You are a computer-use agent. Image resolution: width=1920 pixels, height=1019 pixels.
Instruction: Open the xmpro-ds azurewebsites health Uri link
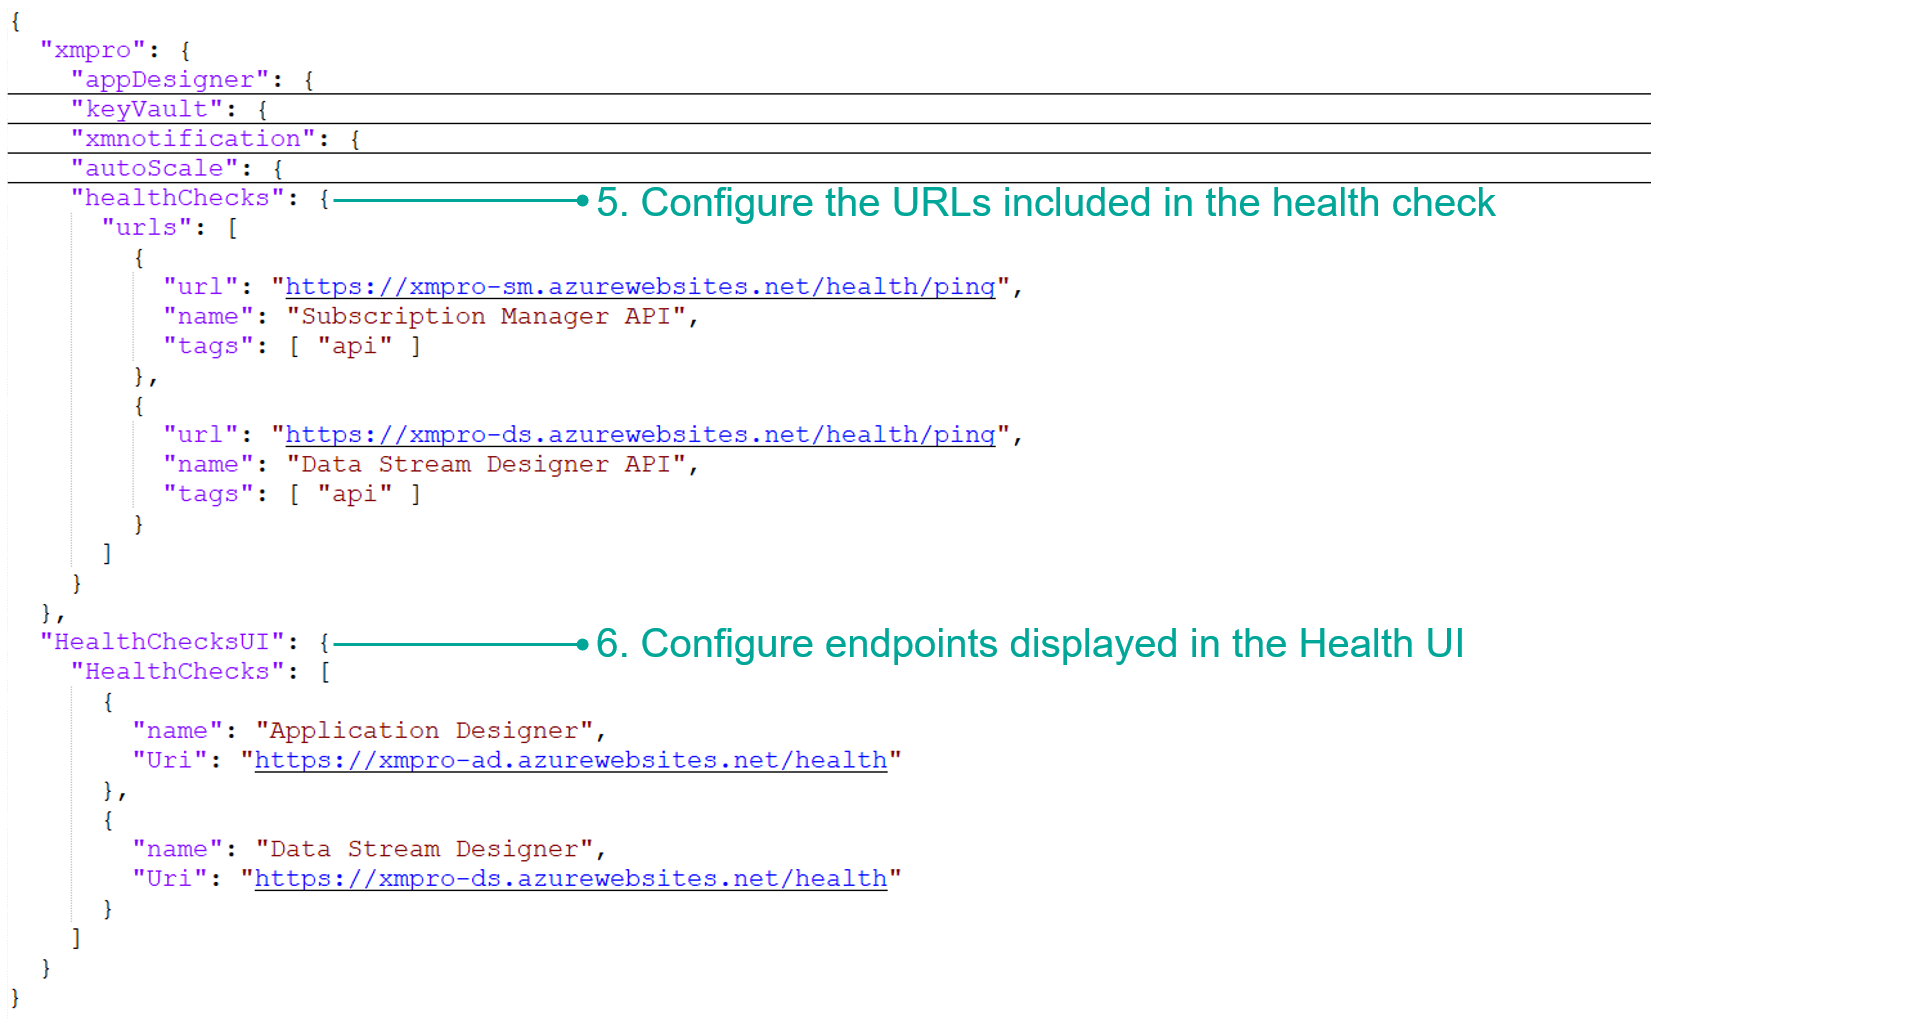[x=571, y=879]
